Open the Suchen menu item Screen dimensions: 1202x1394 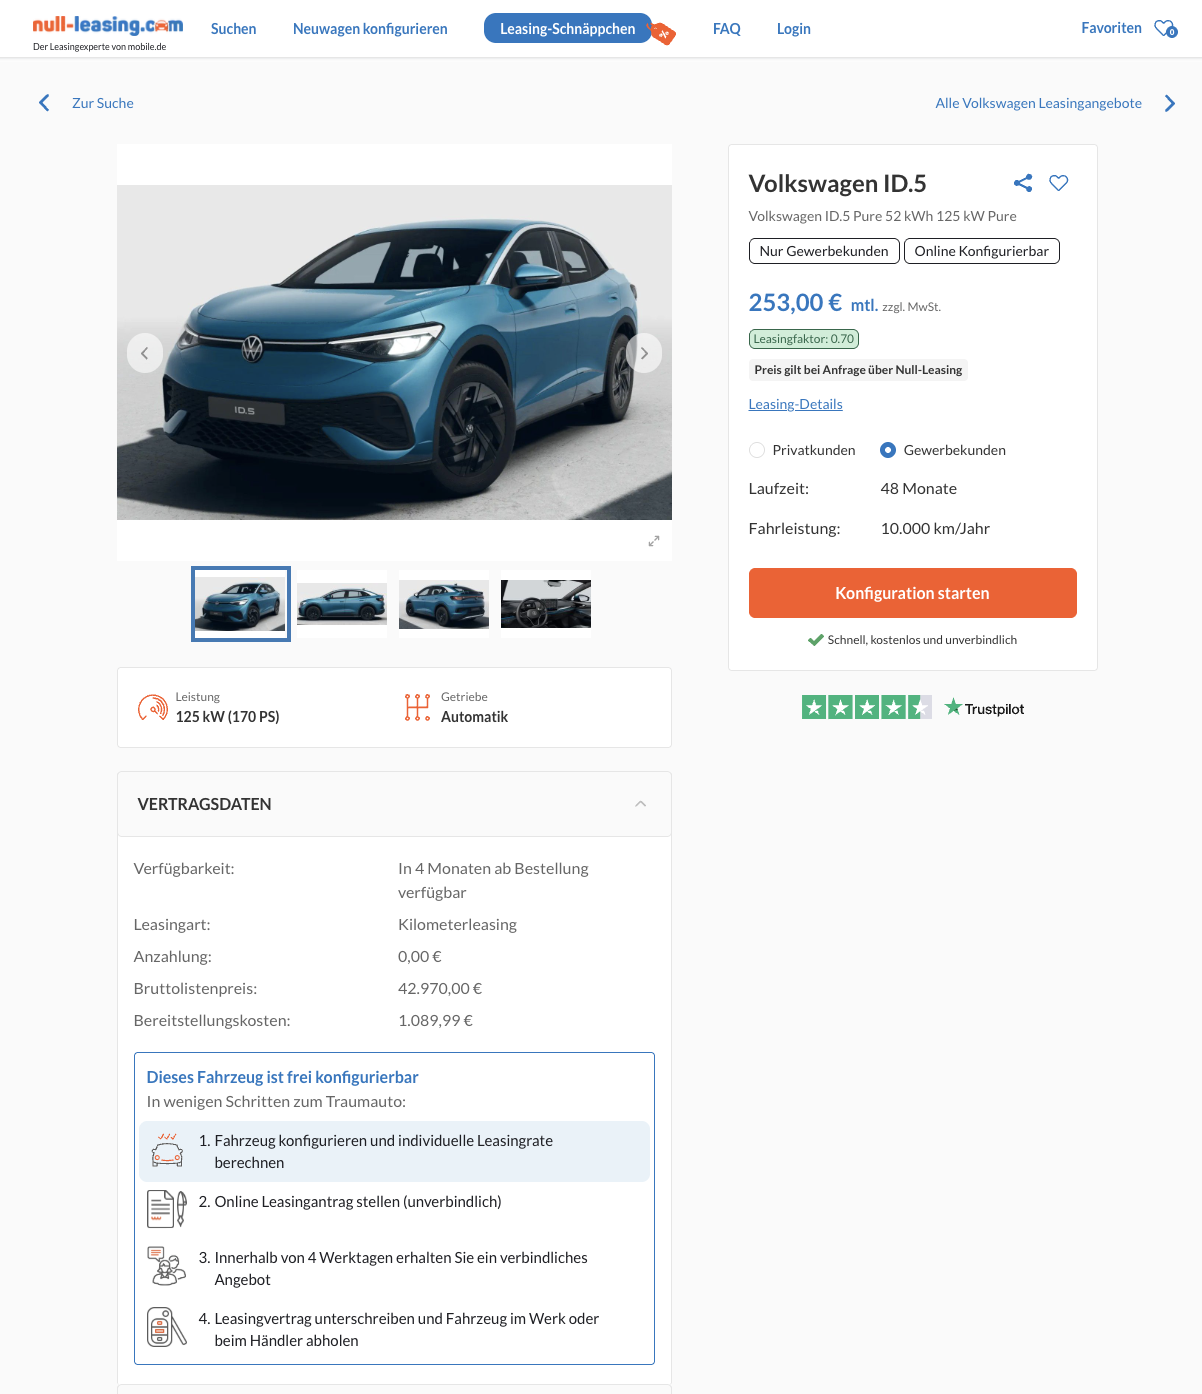pos(233,29)
